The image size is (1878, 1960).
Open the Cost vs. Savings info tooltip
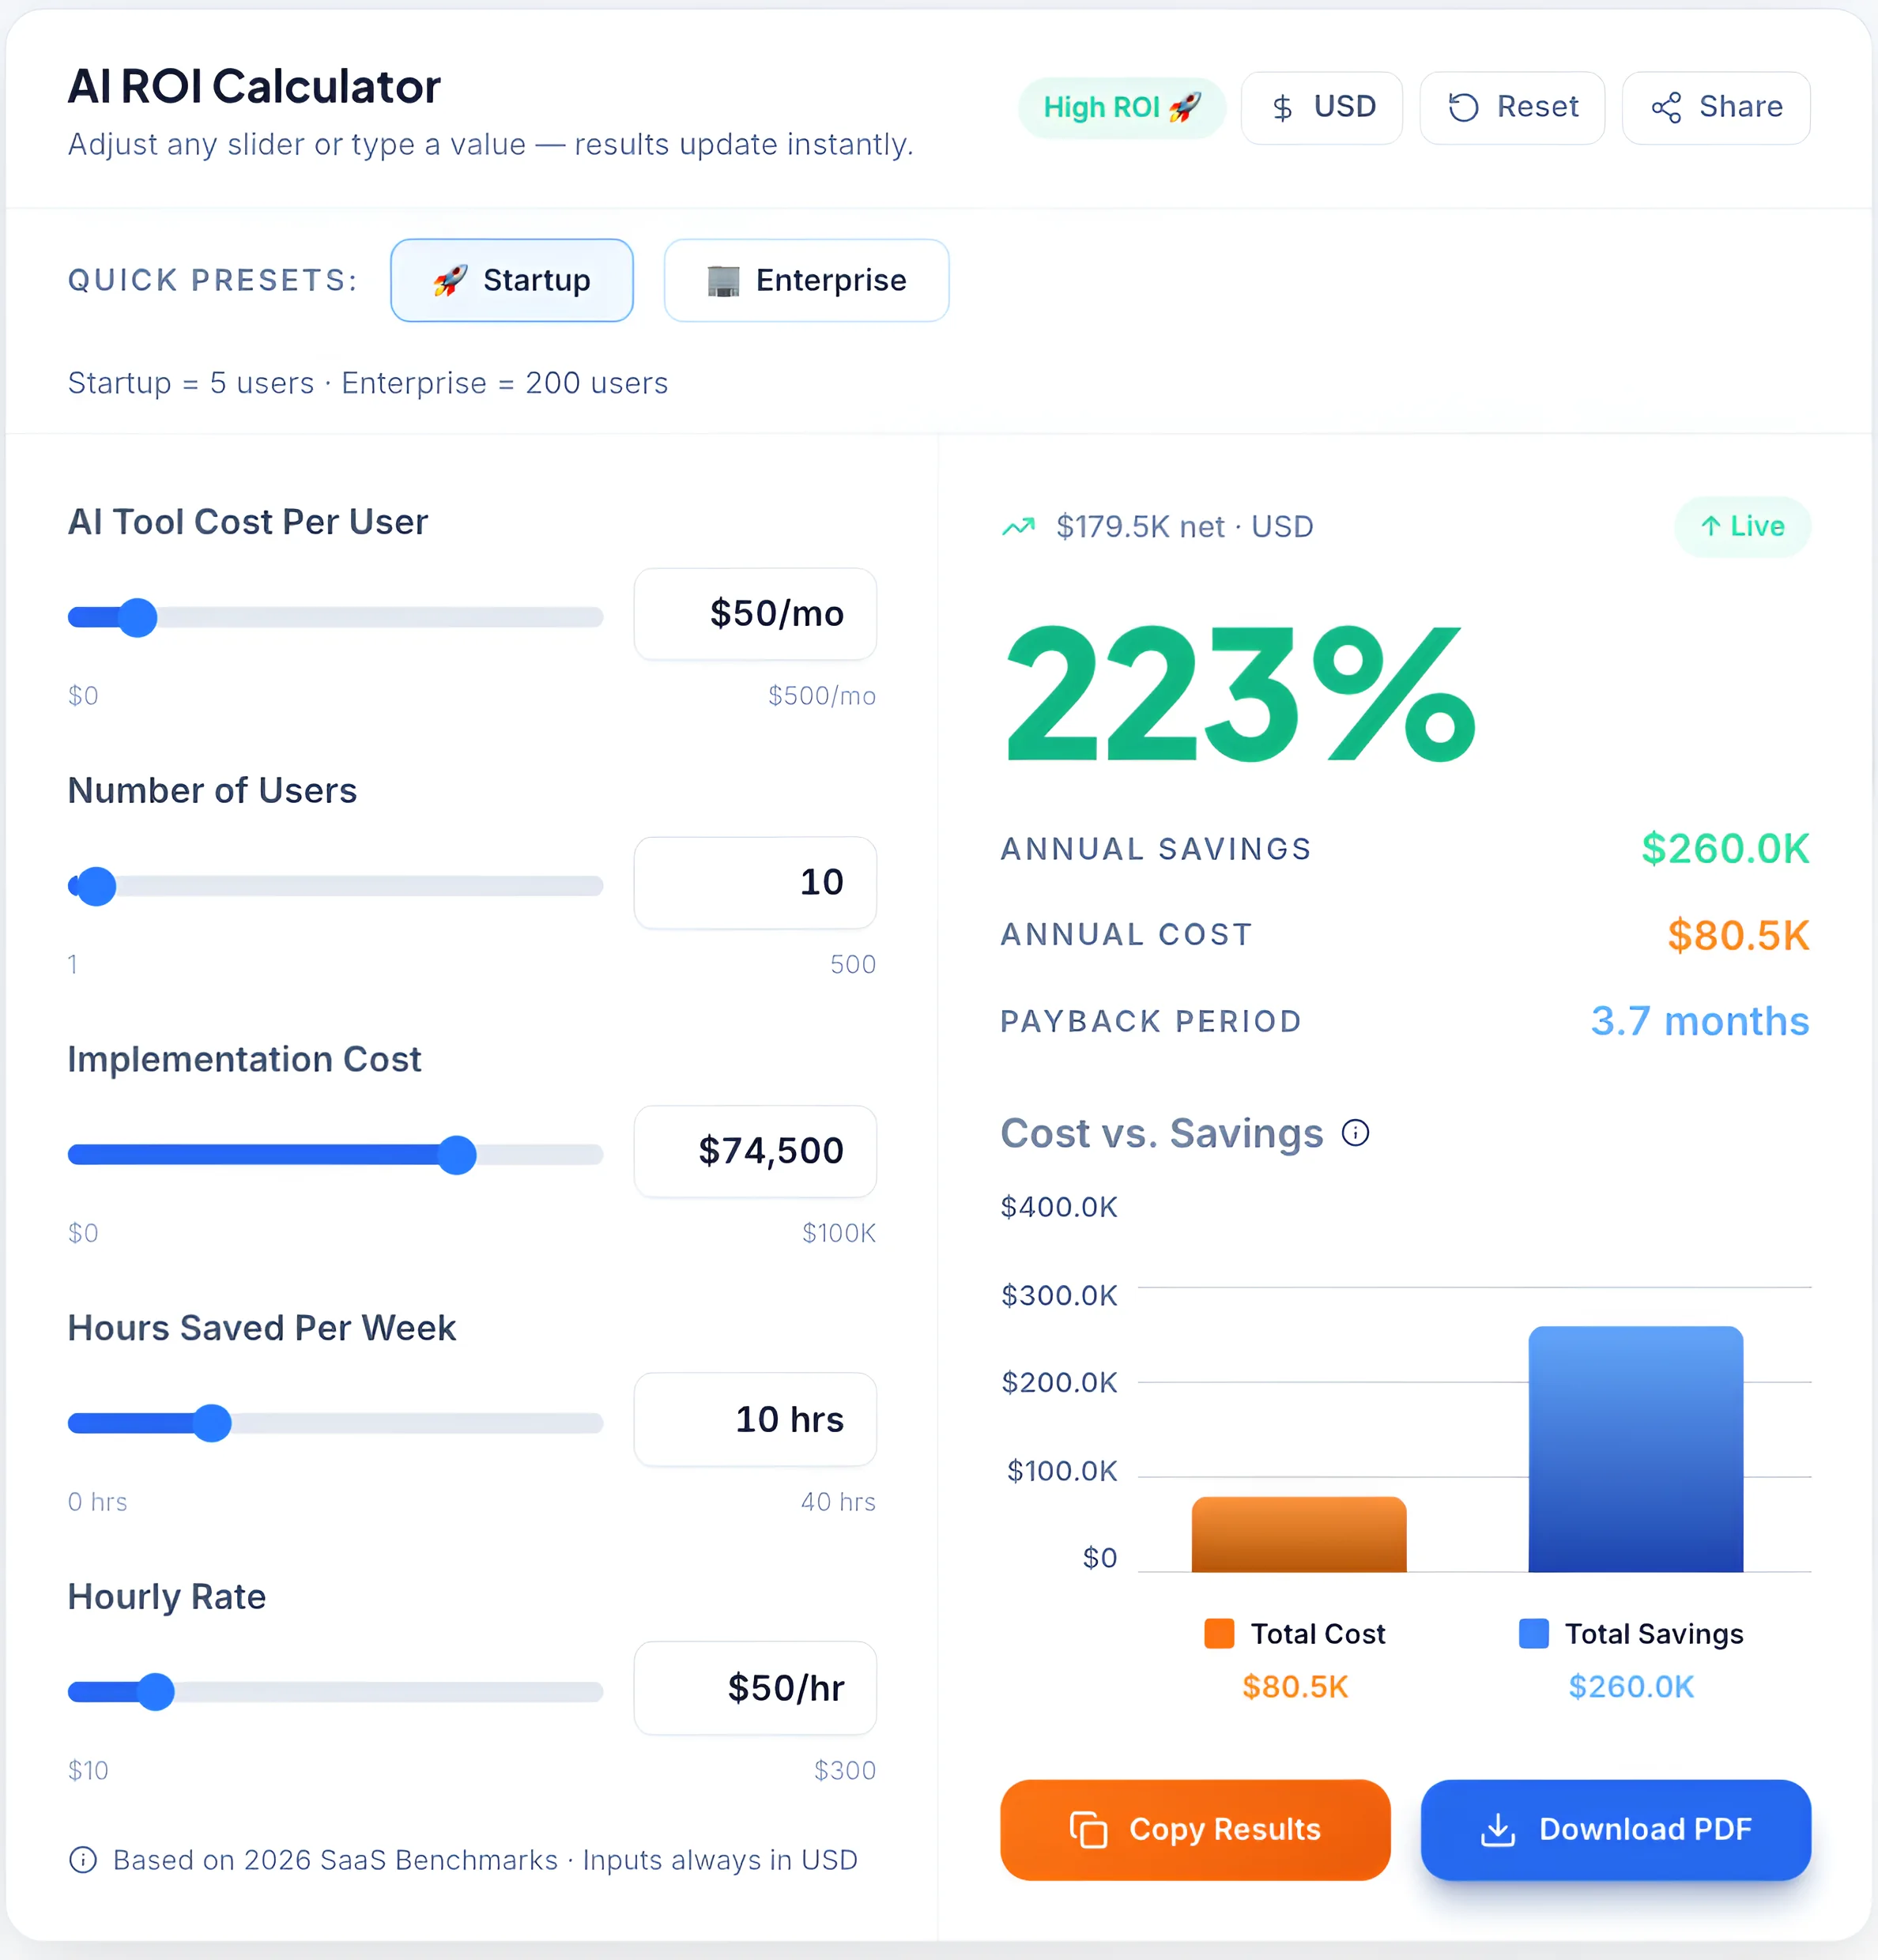pos(1357,1132)
